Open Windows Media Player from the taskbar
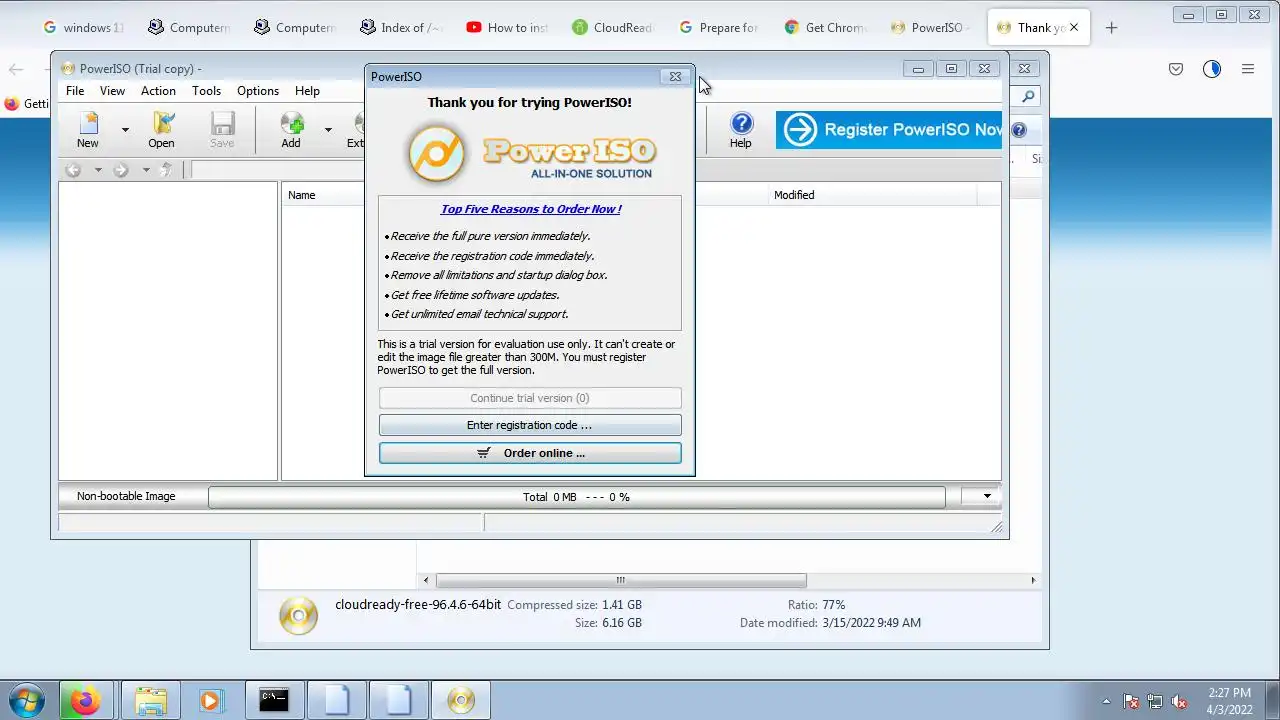1280x720 pixels. pyautogui.click(x=210, y=701)
